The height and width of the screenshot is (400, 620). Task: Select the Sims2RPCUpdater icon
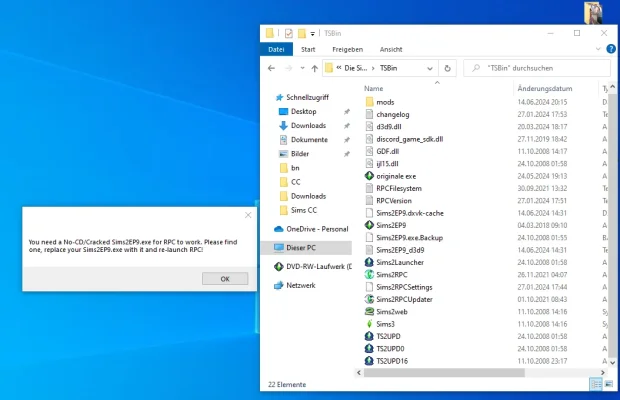click(x=369, y=299)
